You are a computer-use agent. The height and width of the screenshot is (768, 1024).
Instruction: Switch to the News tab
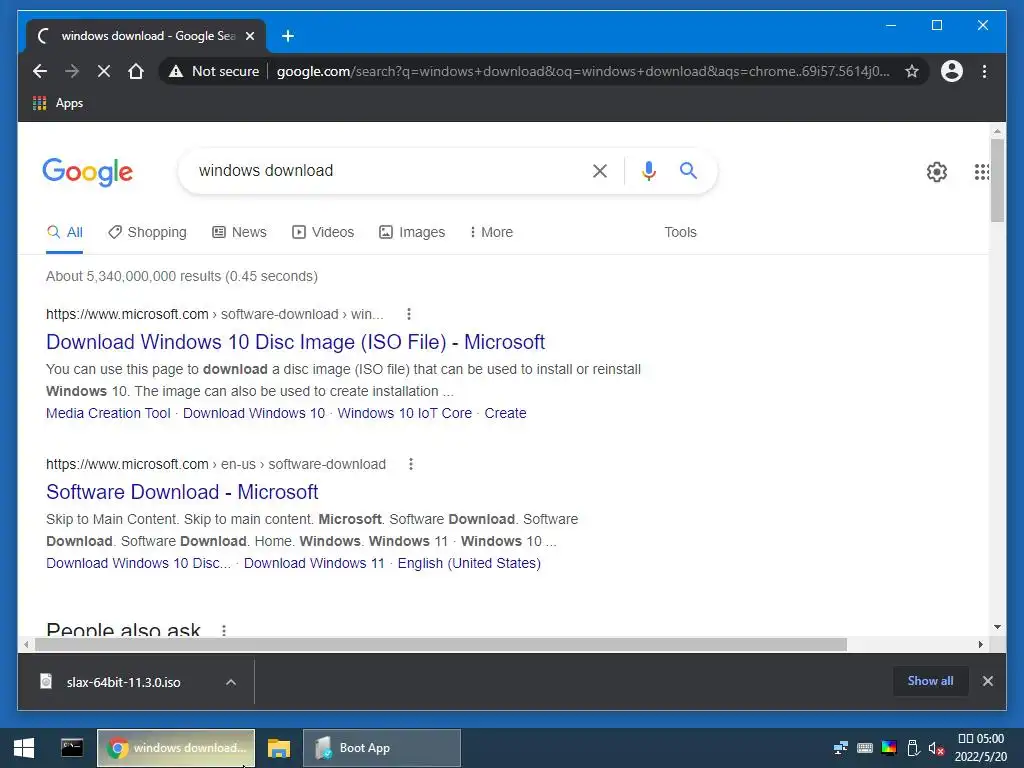(x=239, y=232)
